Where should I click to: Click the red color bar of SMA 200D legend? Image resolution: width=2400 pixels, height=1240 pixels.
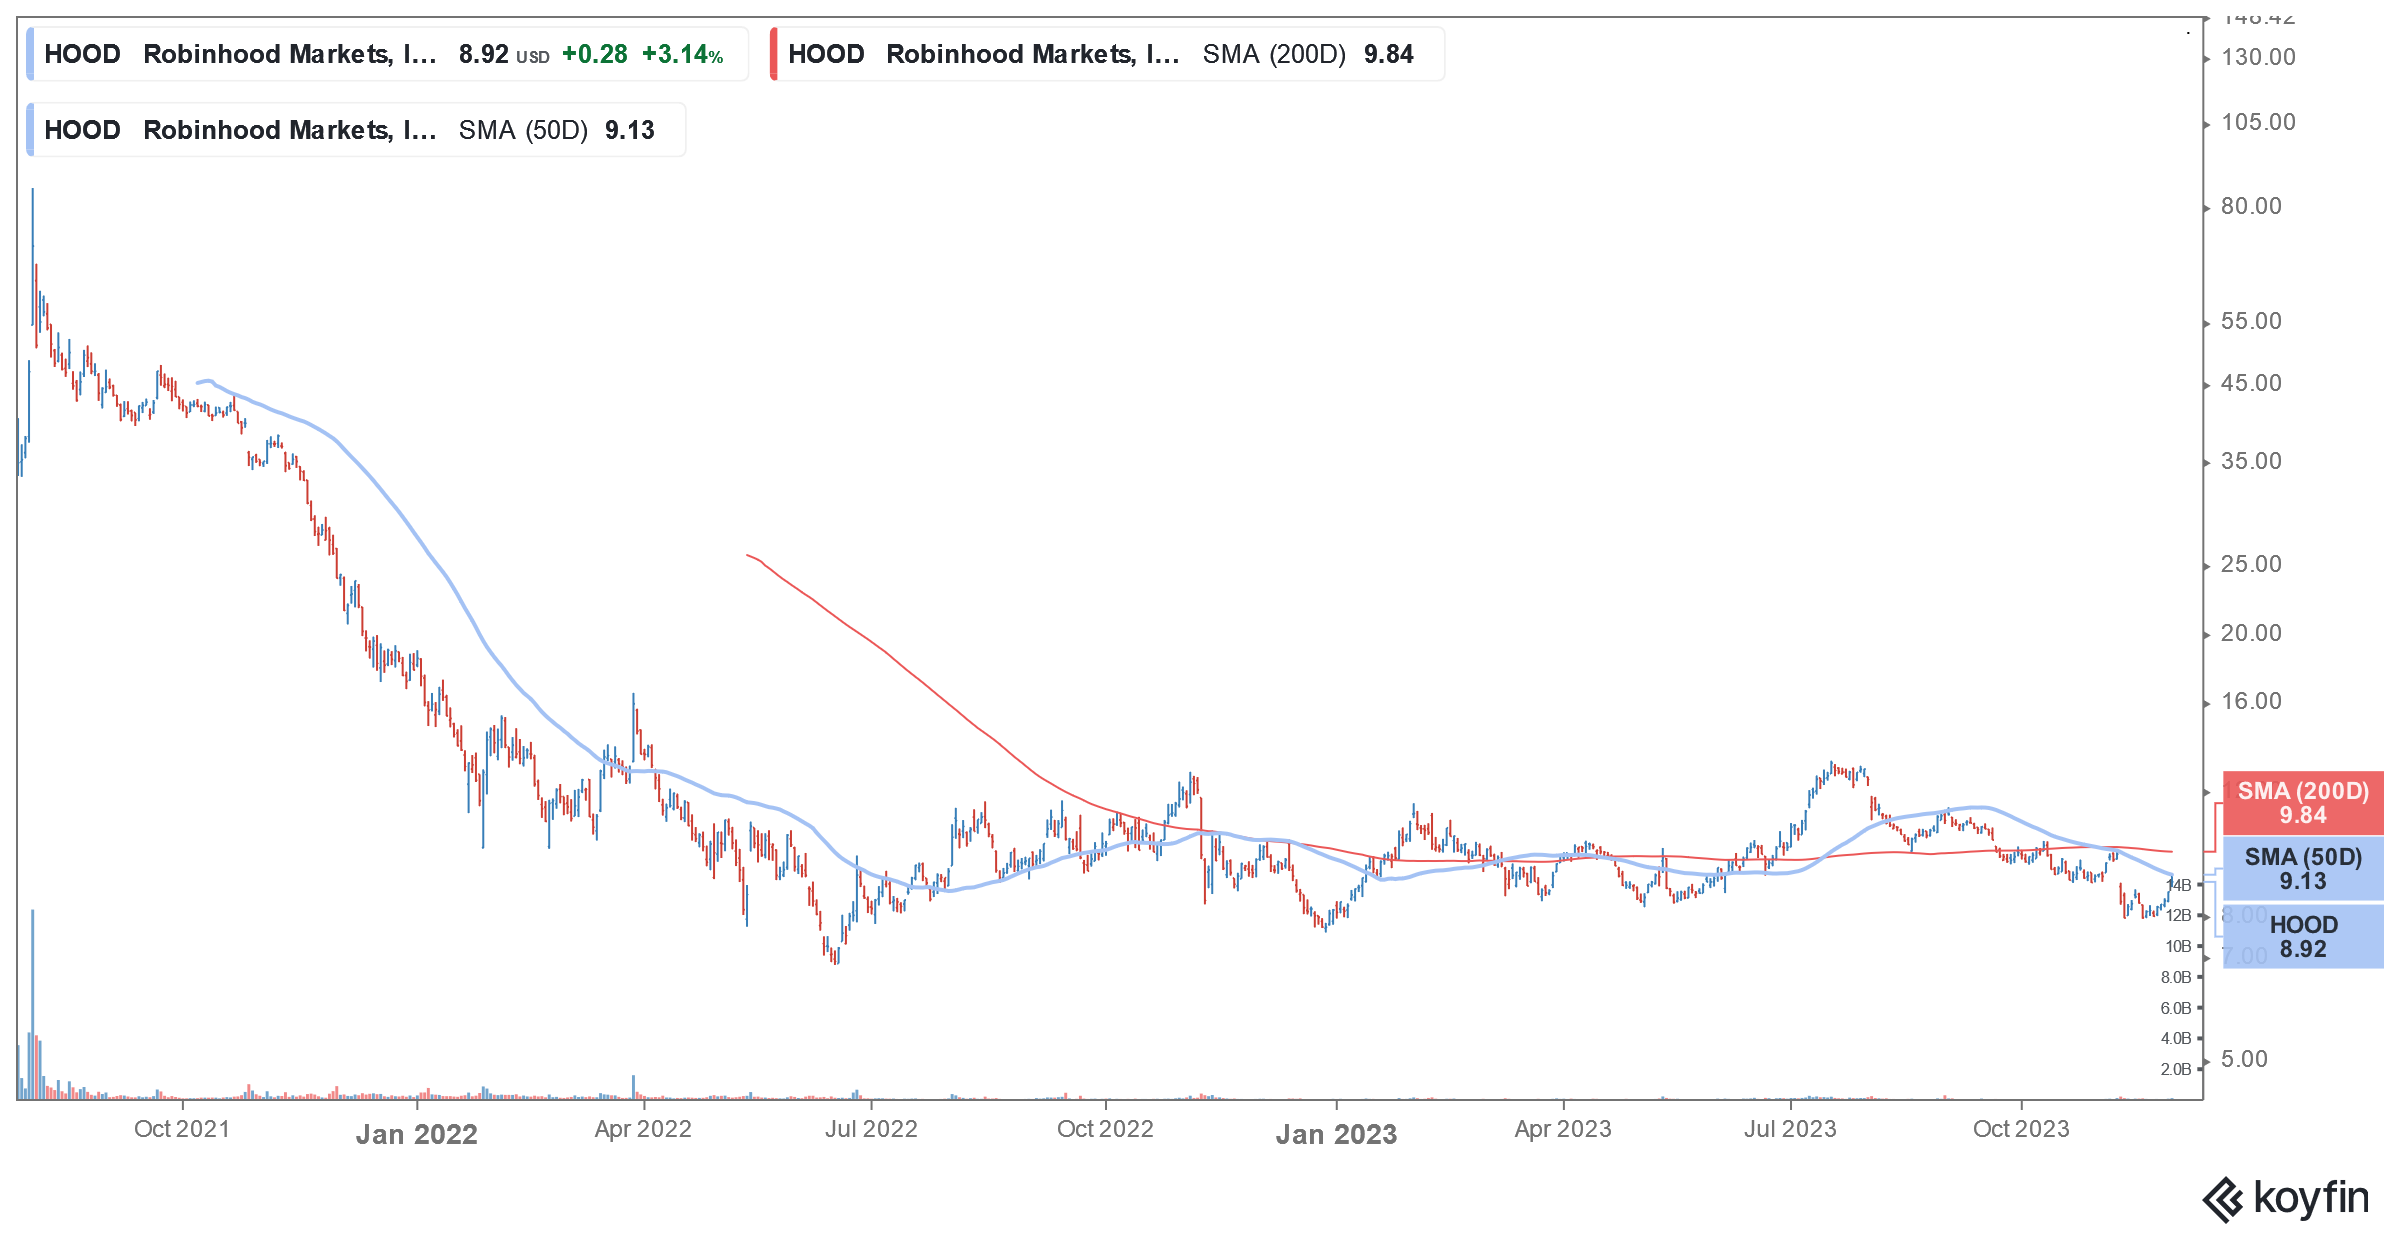pos(774,54)
